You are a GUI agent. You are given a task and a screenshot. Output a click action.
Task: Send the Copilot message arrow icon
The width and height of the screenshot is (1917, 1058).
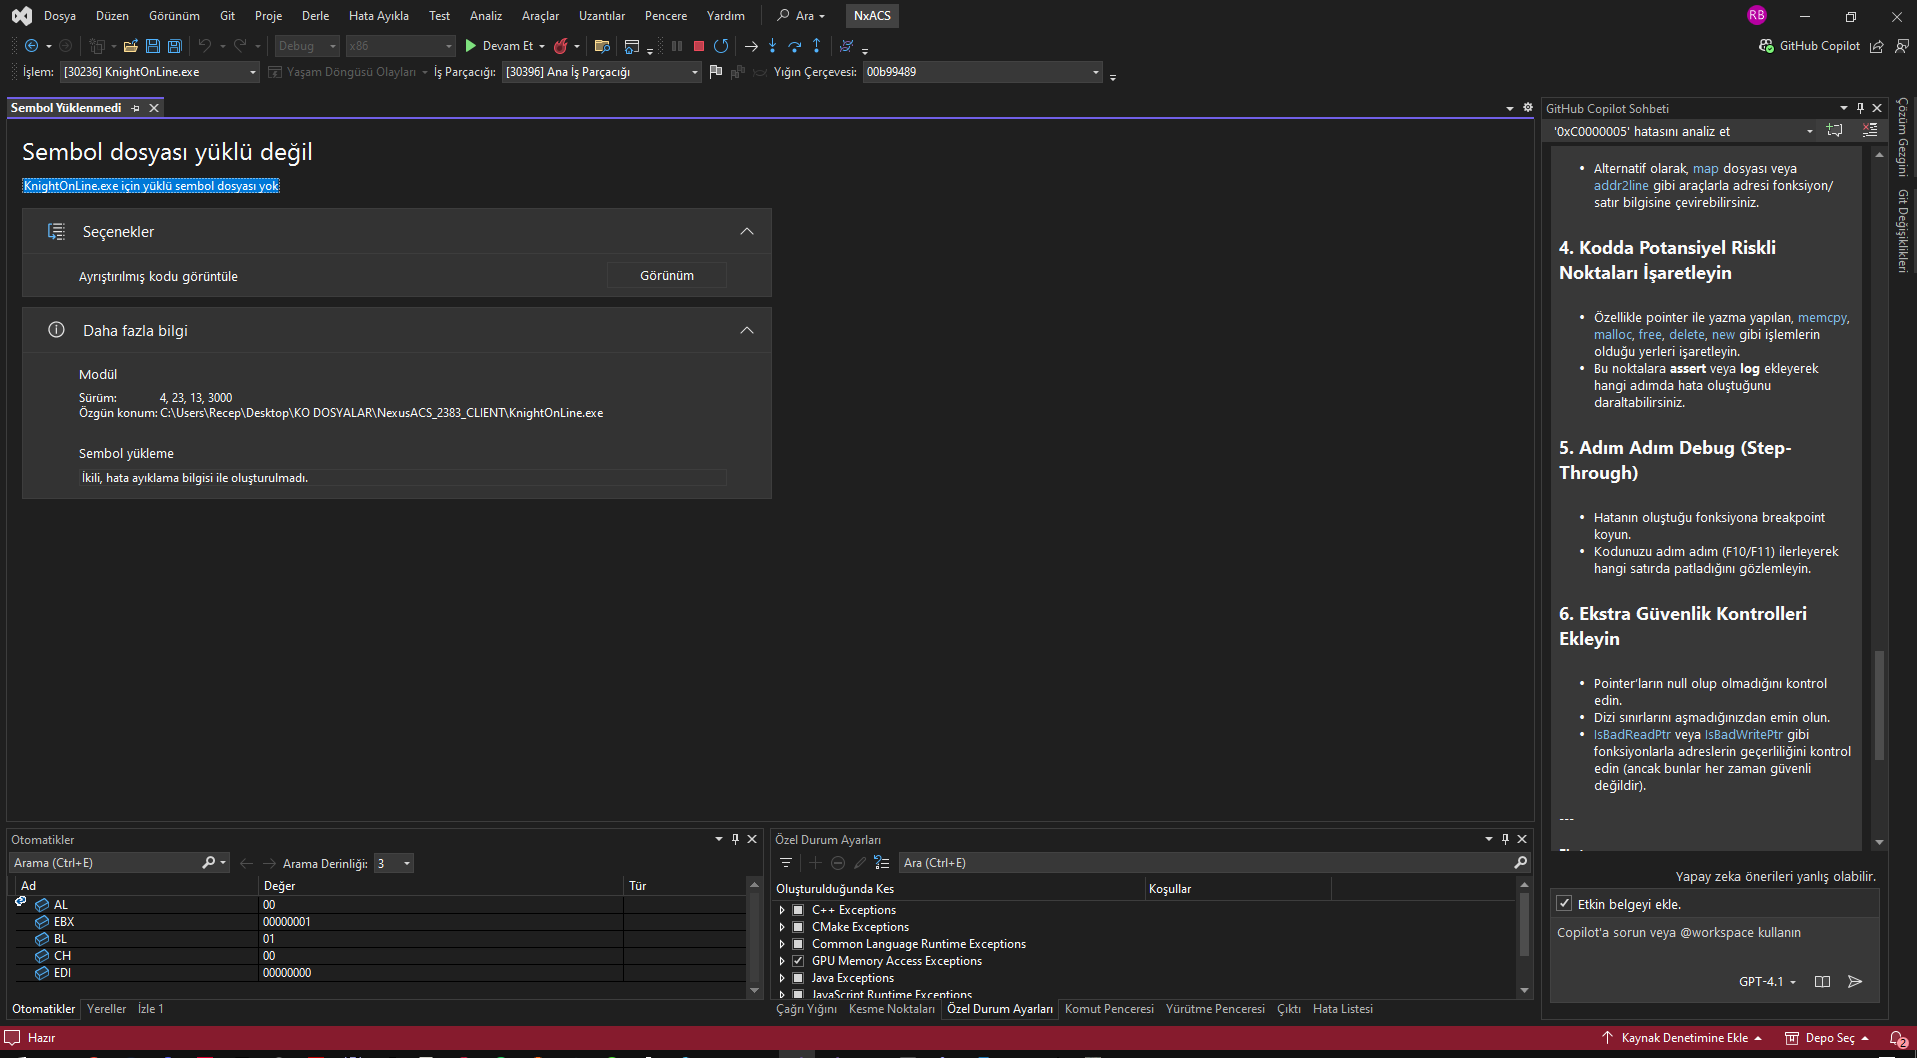pos(1855,982)
